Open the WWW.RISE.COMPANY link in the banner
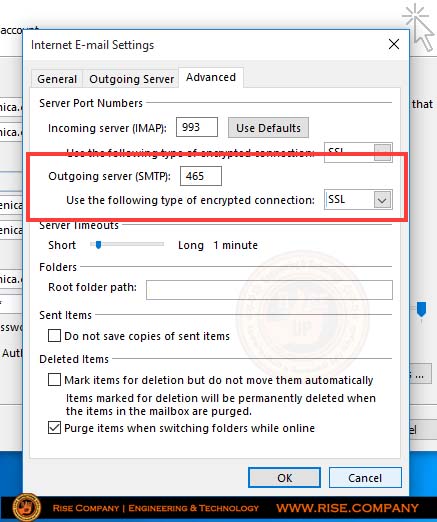 tap(347, 508)
